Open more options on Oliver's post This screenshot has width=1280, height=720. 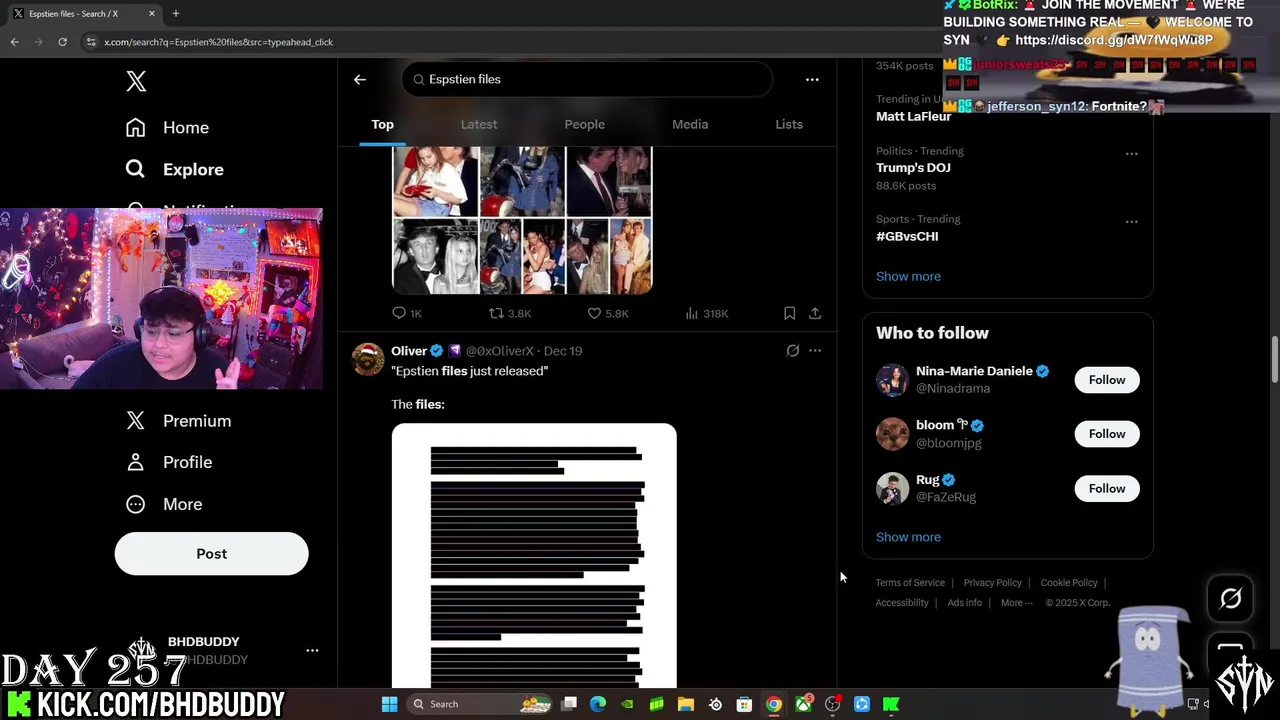815,351
